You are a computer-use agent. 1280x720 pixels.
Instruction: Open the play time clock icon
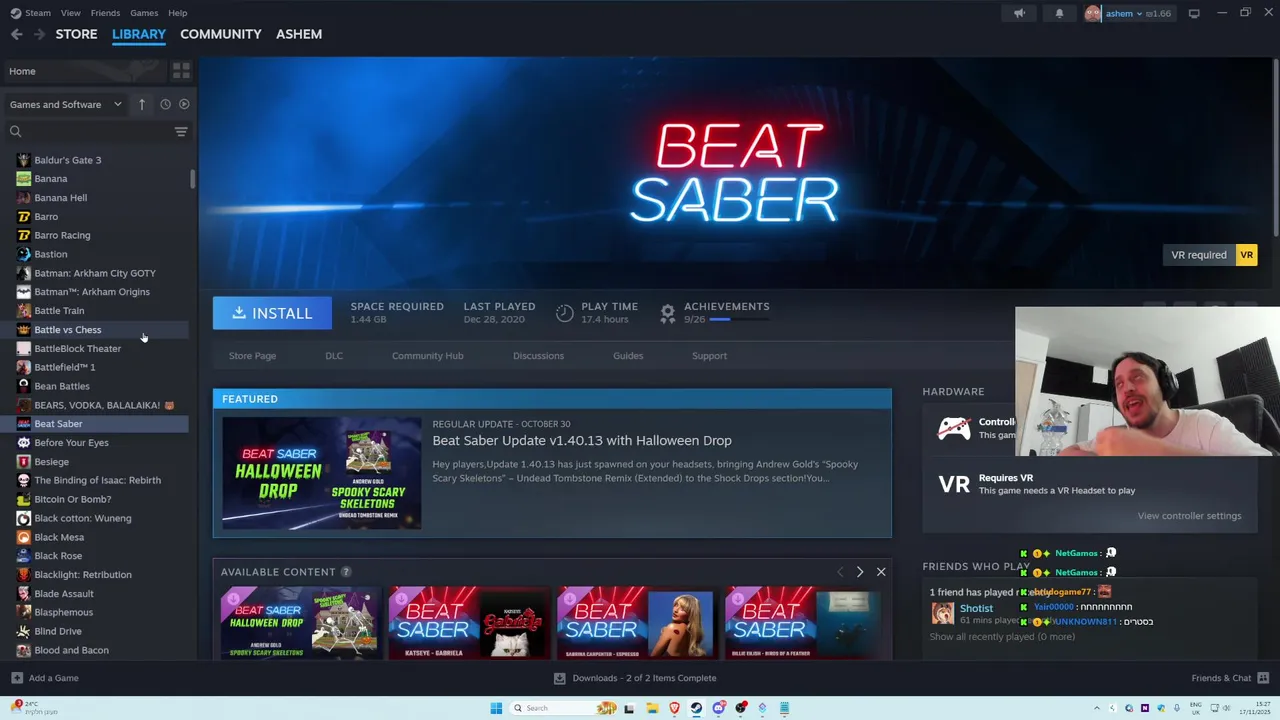click(x=564, y=313)
